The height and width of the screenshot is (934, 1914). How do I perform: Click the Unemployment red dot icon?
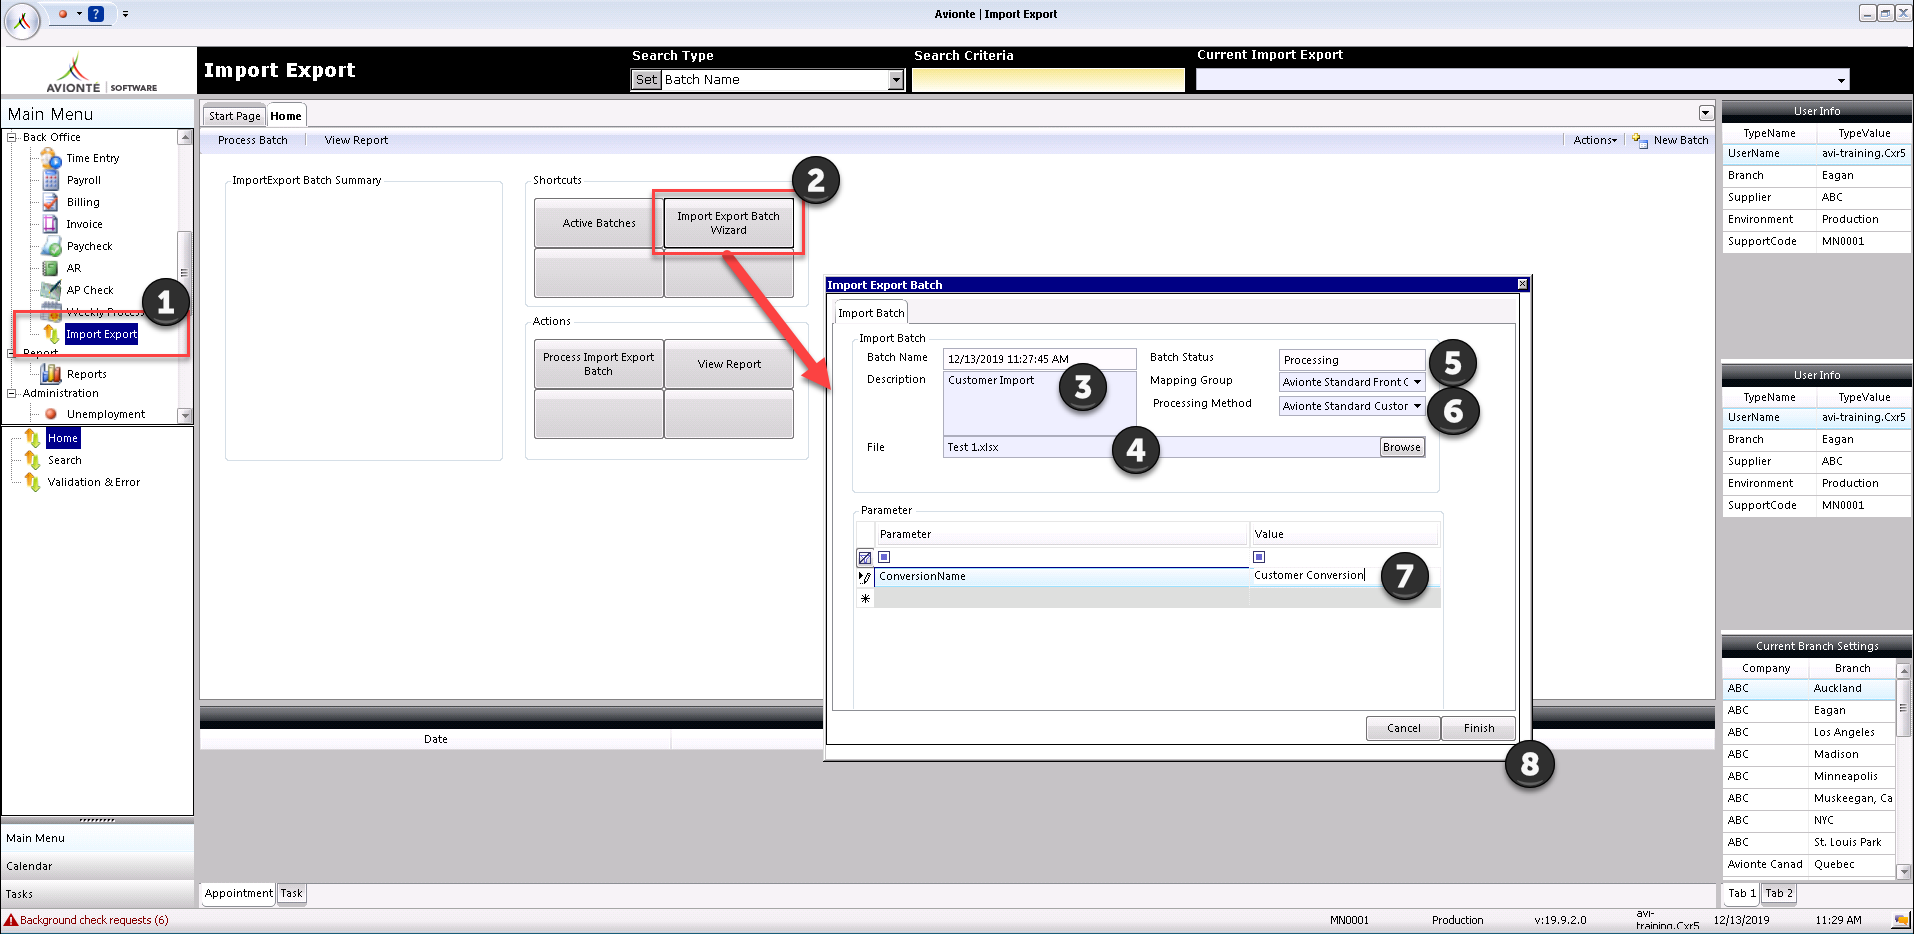click(51, 414)
